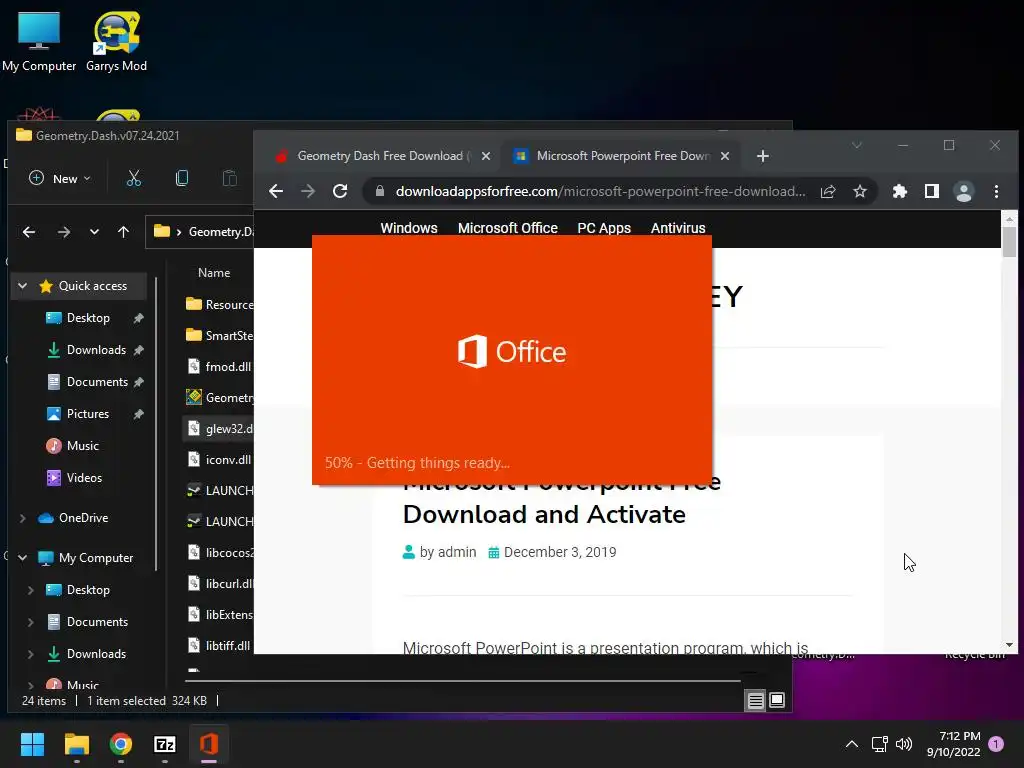The width and height of the screenshot is (1024, 768).
Task: Click the Chrome address bar URL
Action: point(600,191)
